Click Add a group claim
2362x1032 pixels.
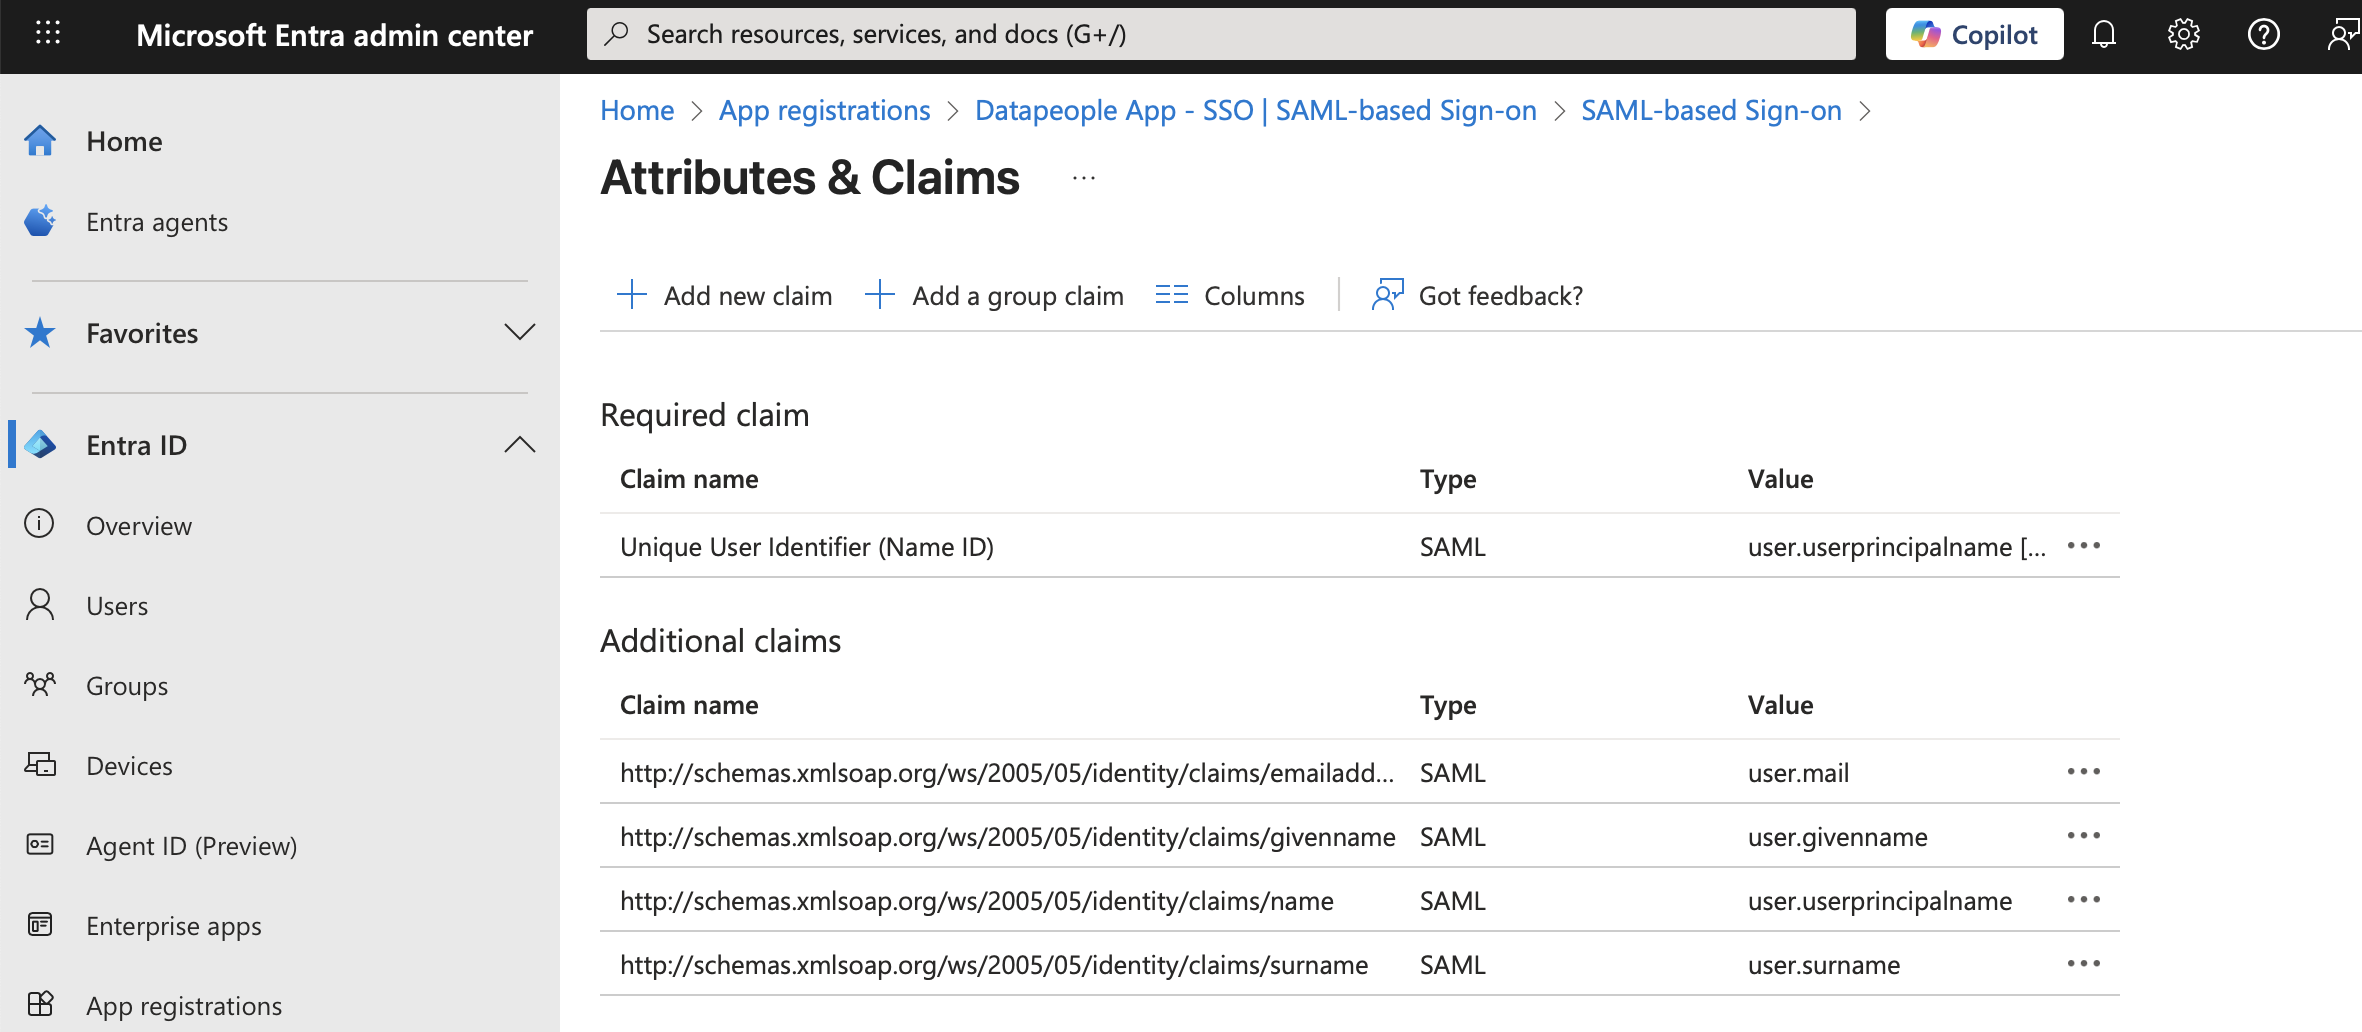995,295
